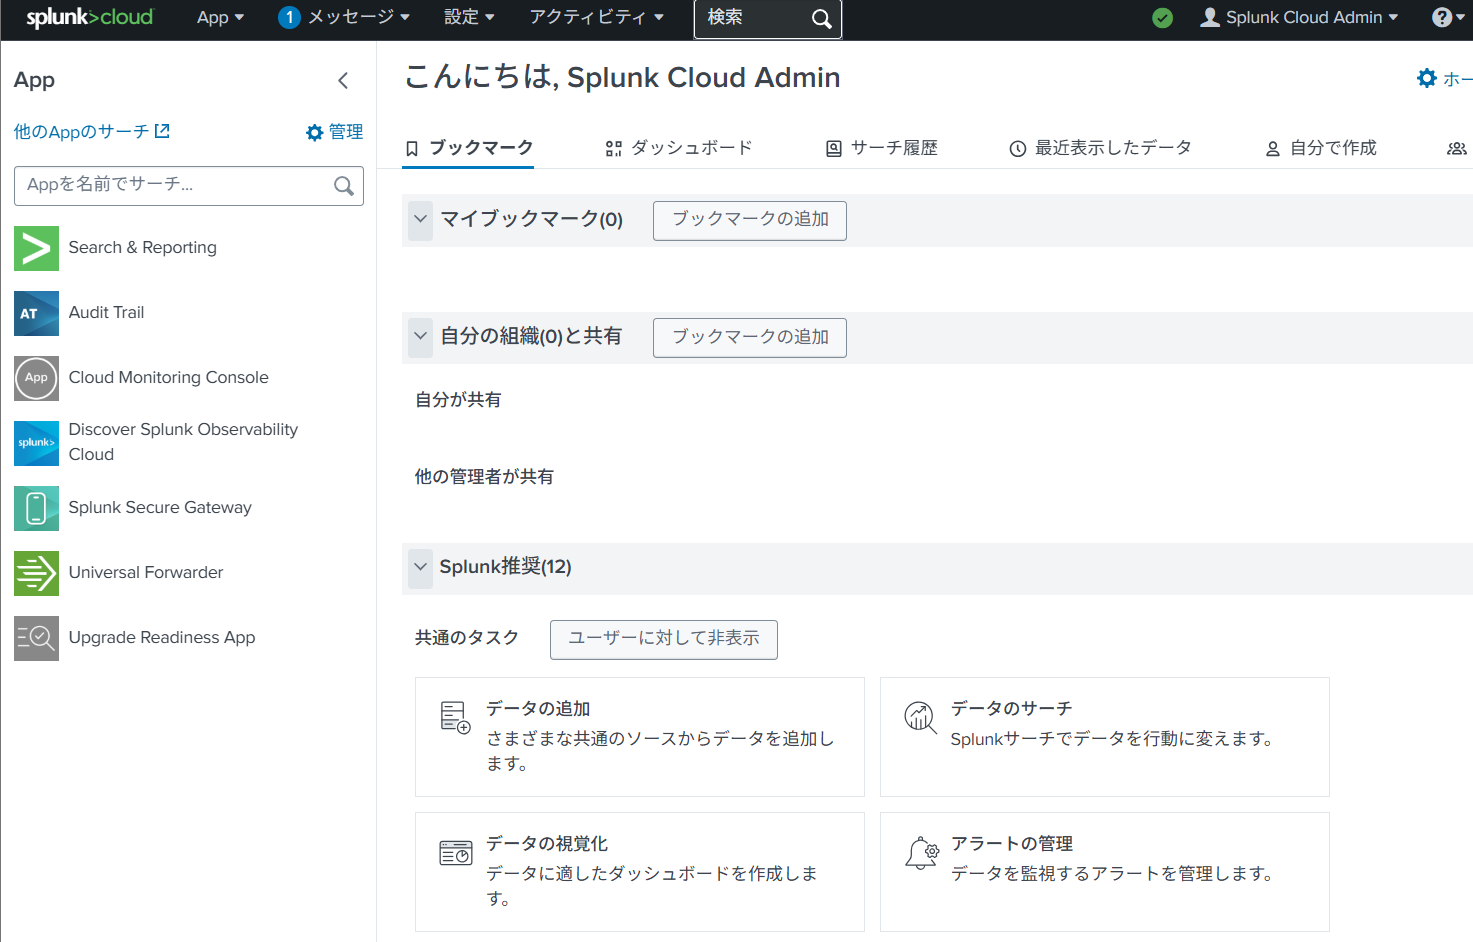The width and height of the screenshot is (1473, 942).
Task: Click the Audit Trail app icon
Action: 36,313
